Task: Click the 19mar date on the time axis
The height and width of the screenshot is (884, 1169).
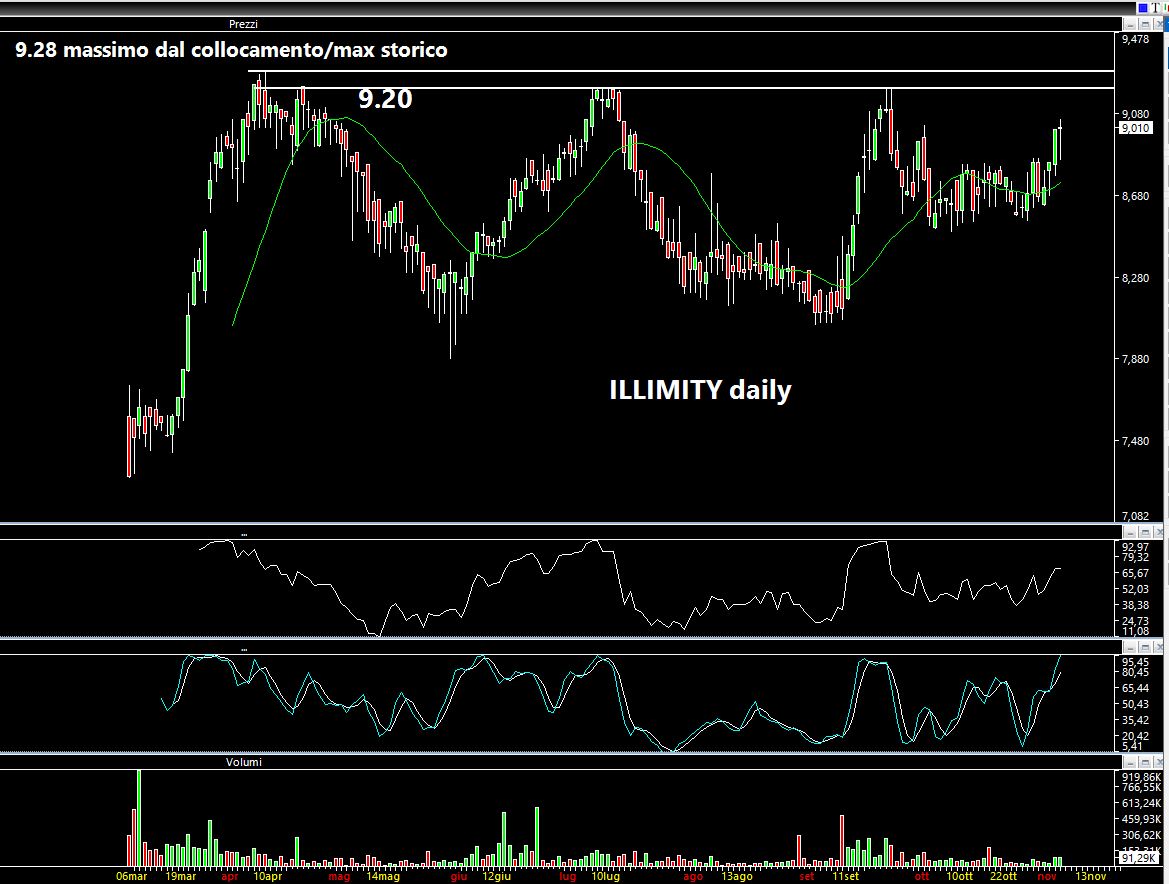Action: tap(181, 877)
